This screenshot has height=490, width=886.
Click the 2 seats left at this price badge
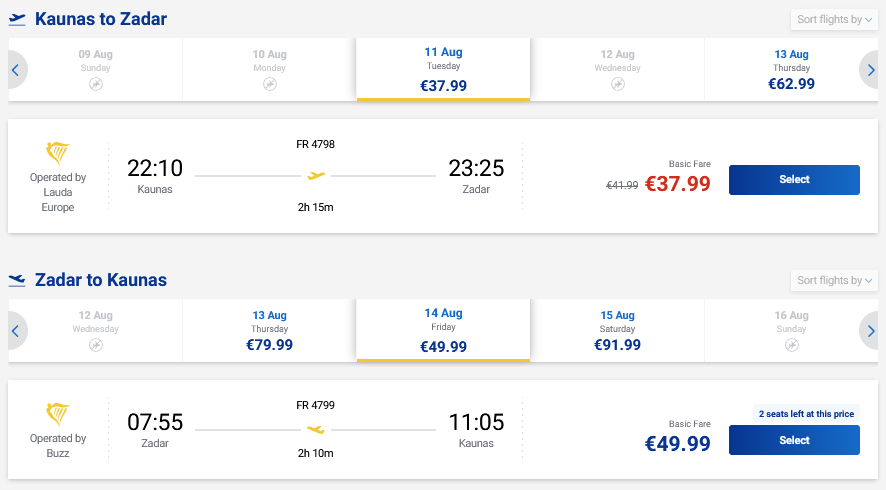pyautogui.click(x=806, y=413)
